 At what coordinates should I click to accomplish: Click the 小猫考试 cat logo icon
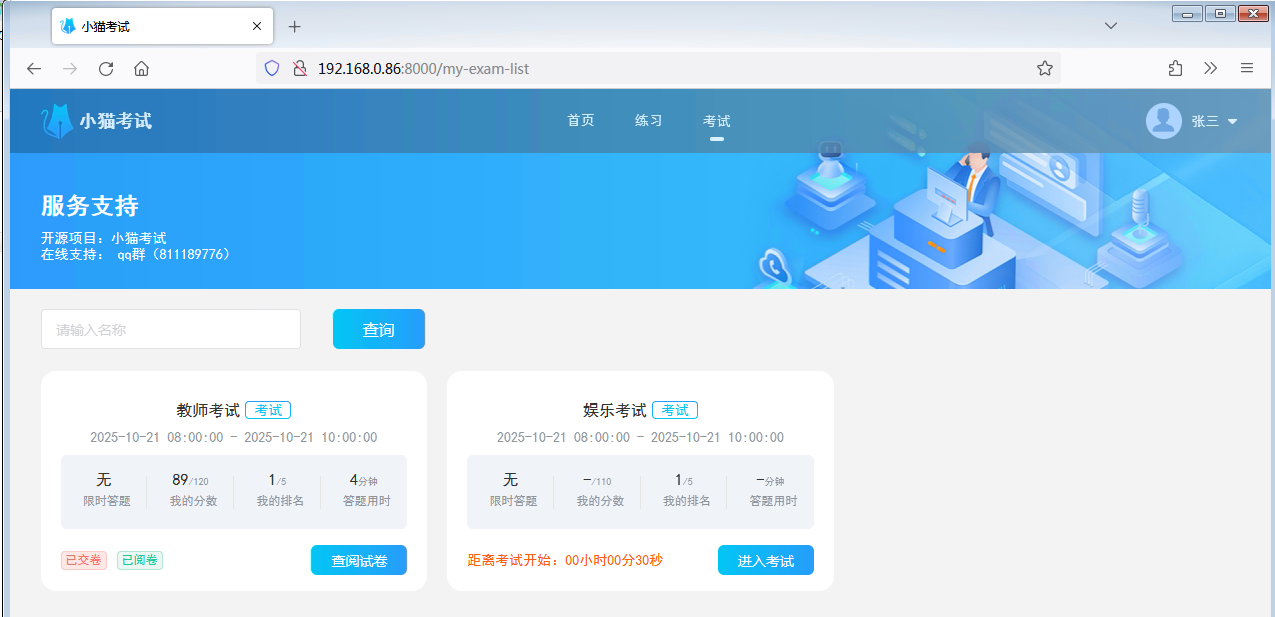click(56, 121)
